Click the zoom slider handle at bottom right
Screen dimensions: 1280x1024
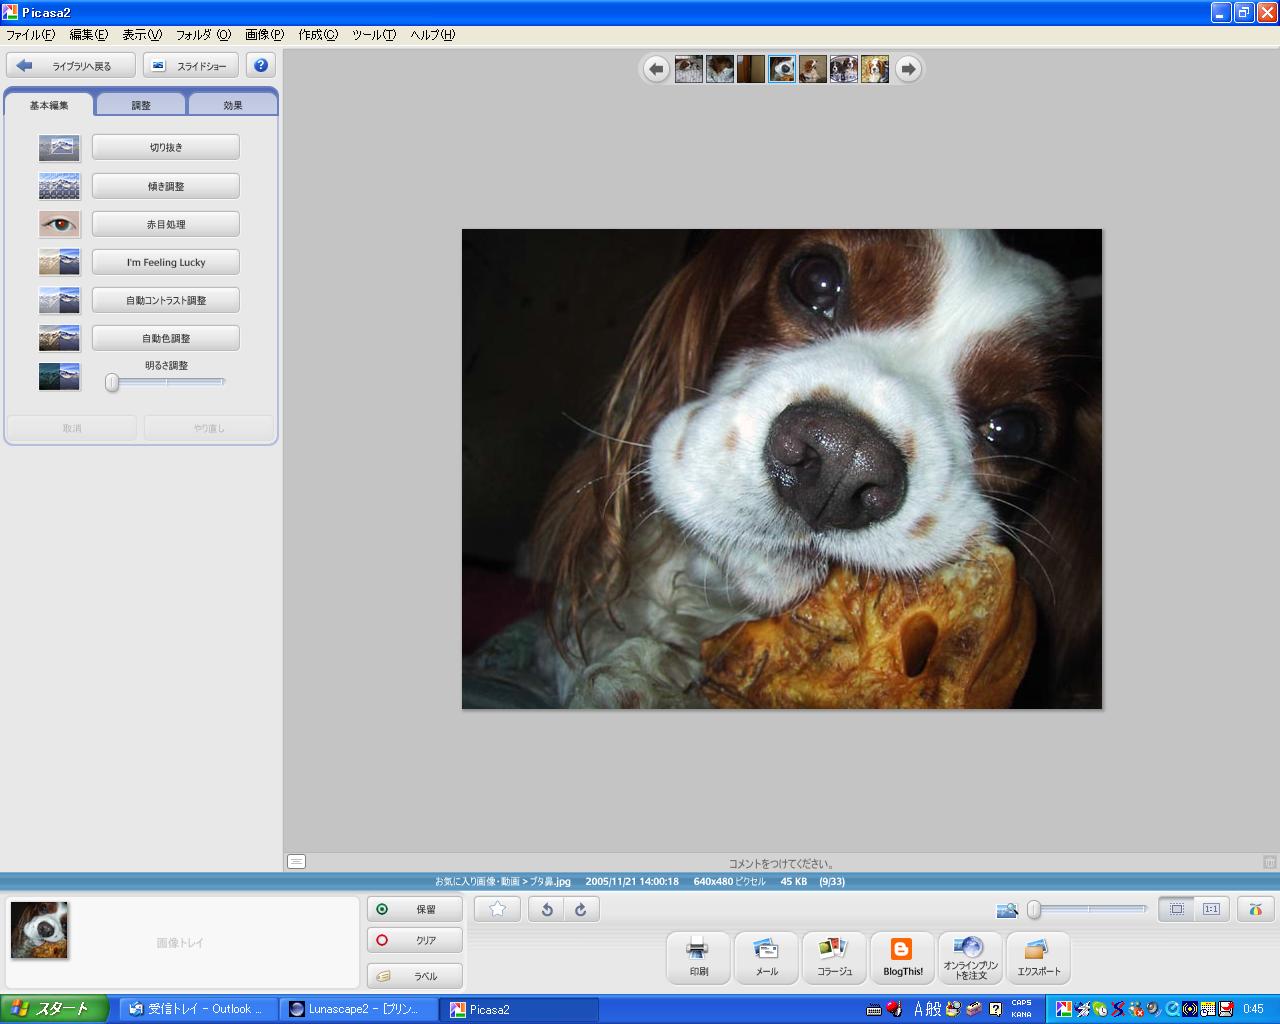tap(1034, 909)
